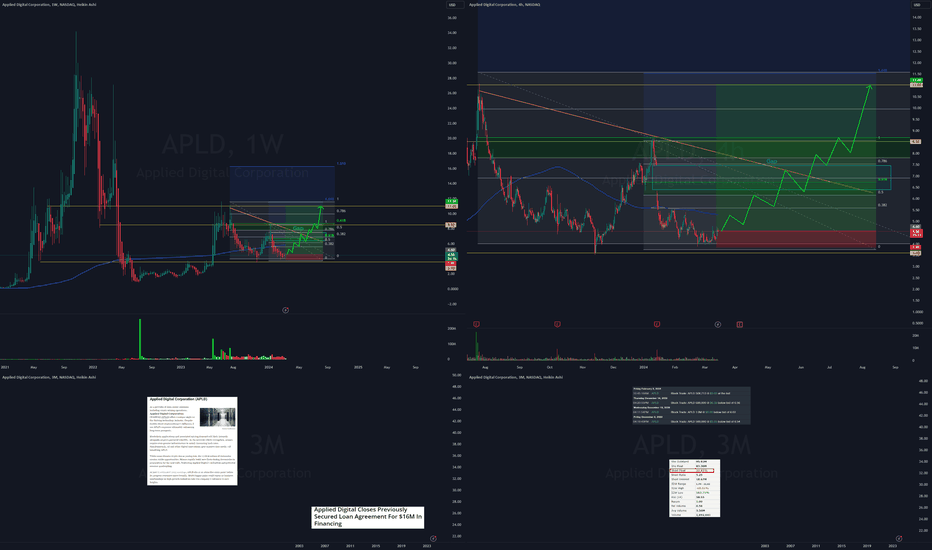Open the USD currency selector on 4h chart
This screenshot has width=932, height=550.
[922, 5]
